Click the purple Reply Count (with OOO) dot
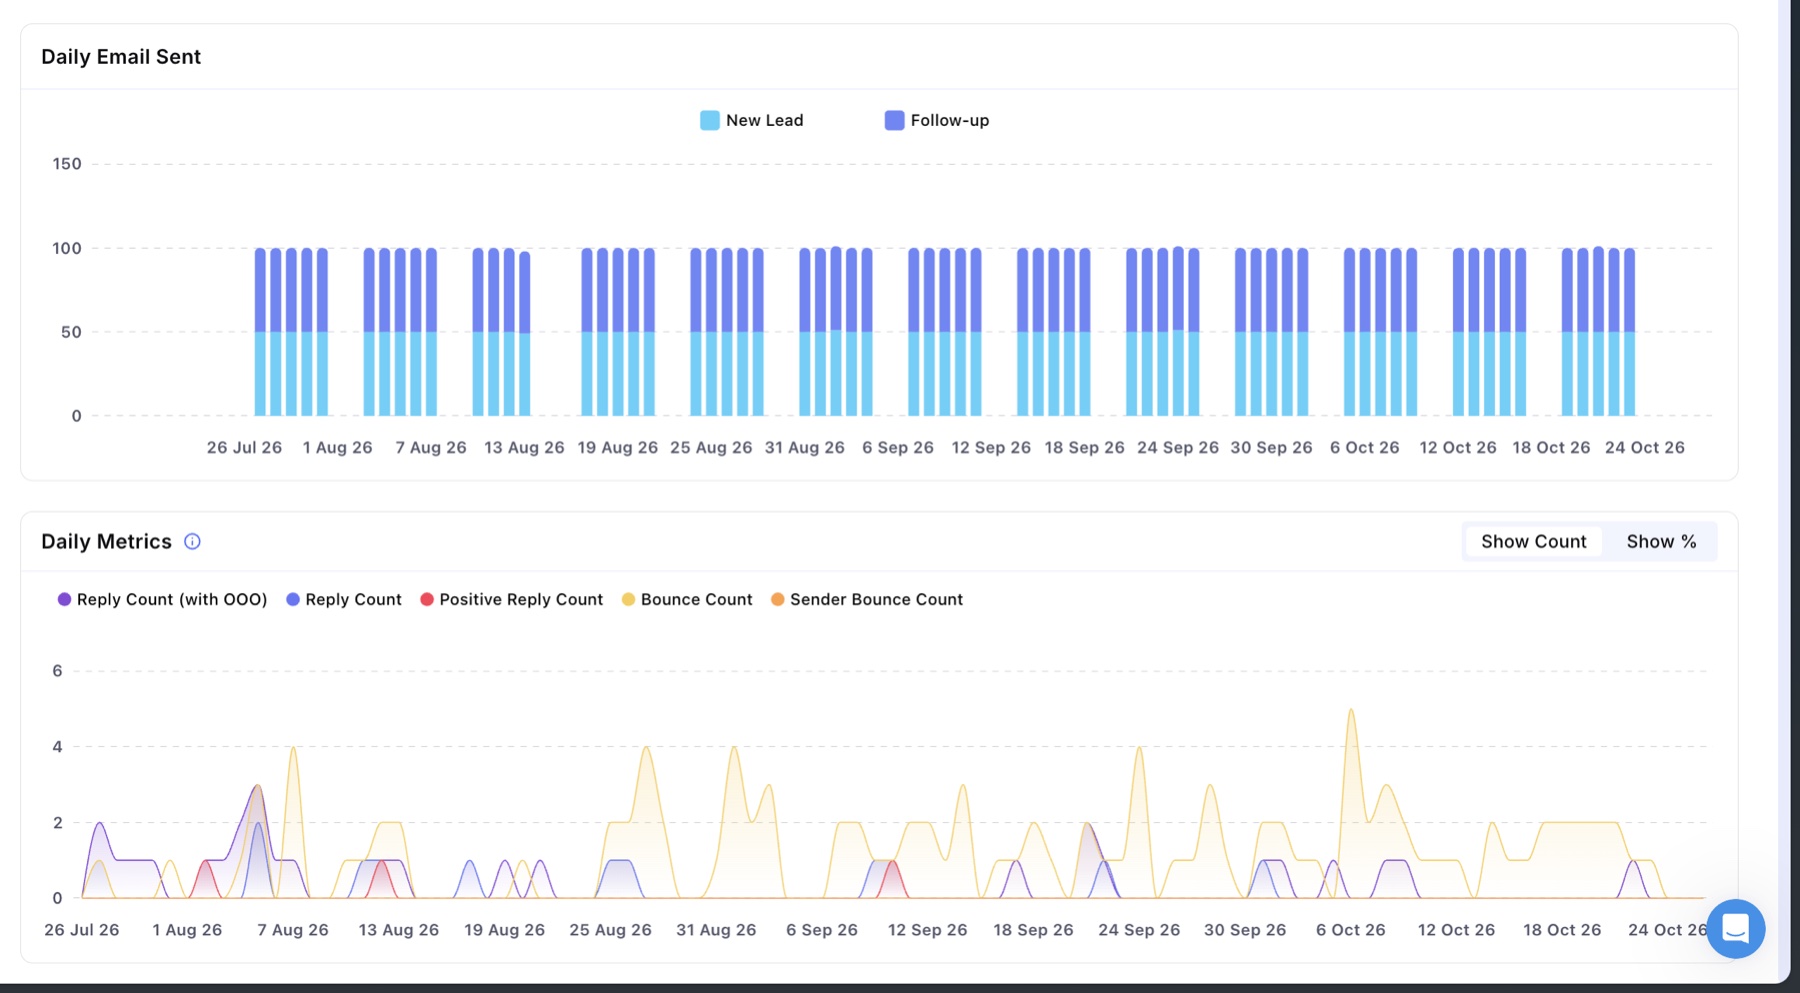 pyautogui.click(x=64, y=599)
